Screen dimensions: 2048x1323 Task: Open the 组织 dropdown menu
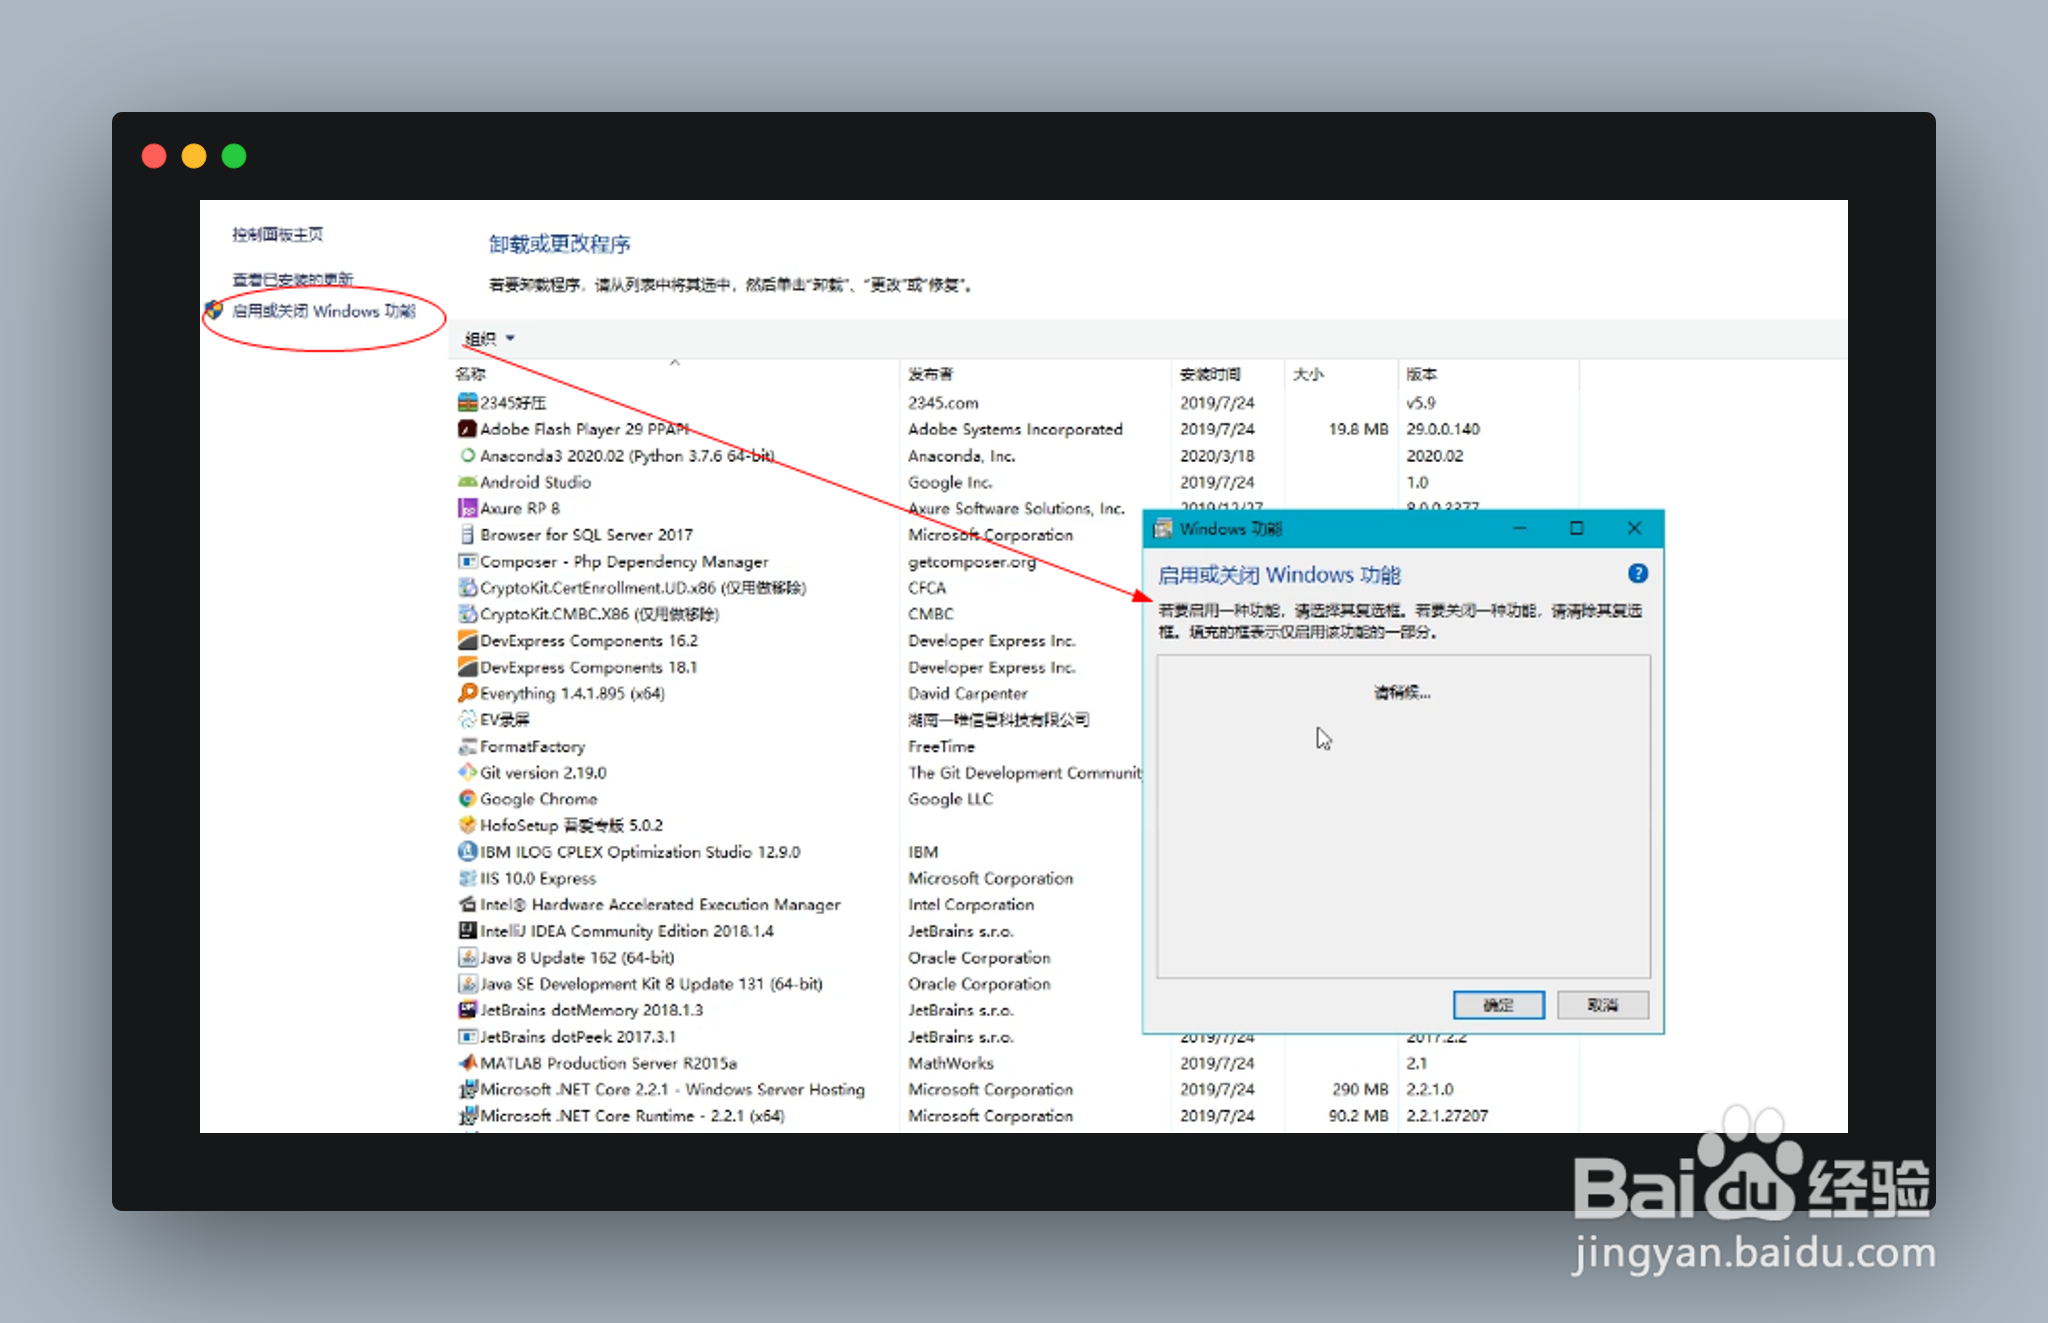490,339
